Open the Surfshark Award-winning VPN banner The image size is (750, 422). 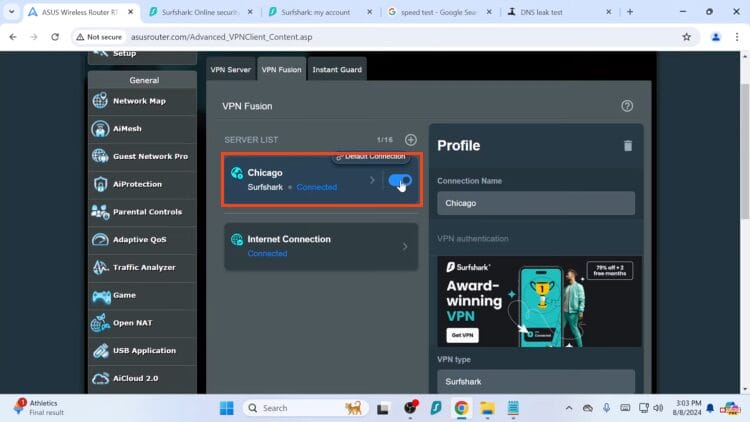point(539,301)
